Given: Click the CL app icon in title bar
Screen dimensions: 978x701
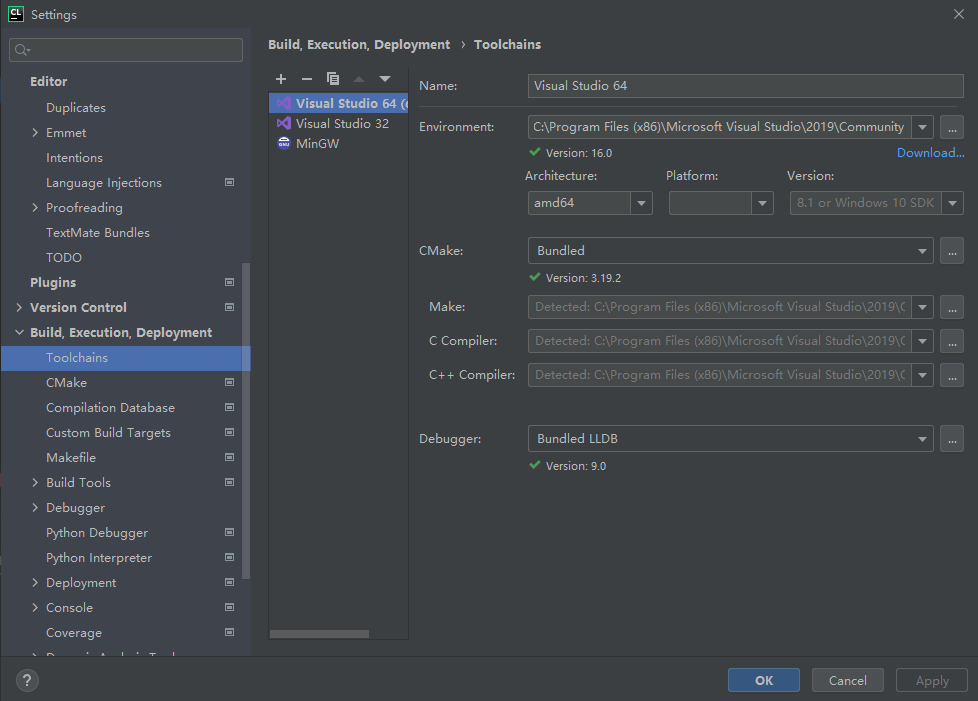Looking at the screenshot, I should click(16, 14).
